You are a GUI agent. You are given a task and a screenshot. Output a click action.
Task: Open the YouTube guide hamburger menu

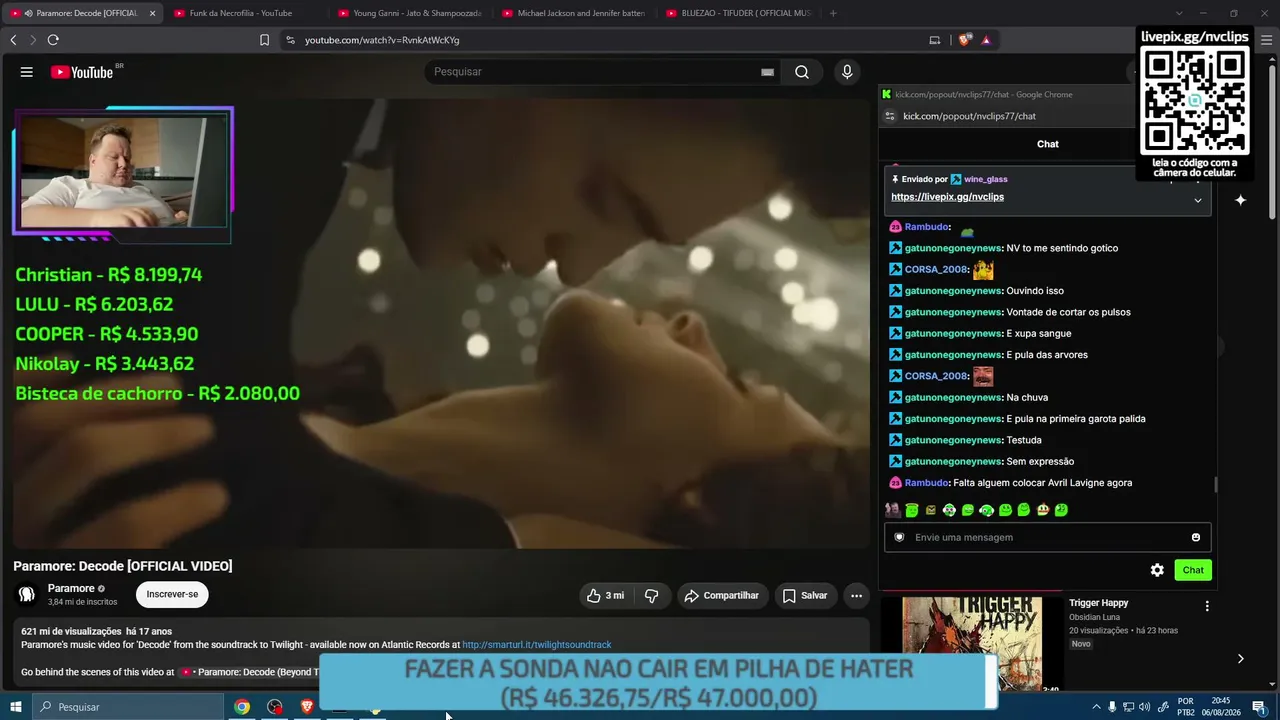27,72
